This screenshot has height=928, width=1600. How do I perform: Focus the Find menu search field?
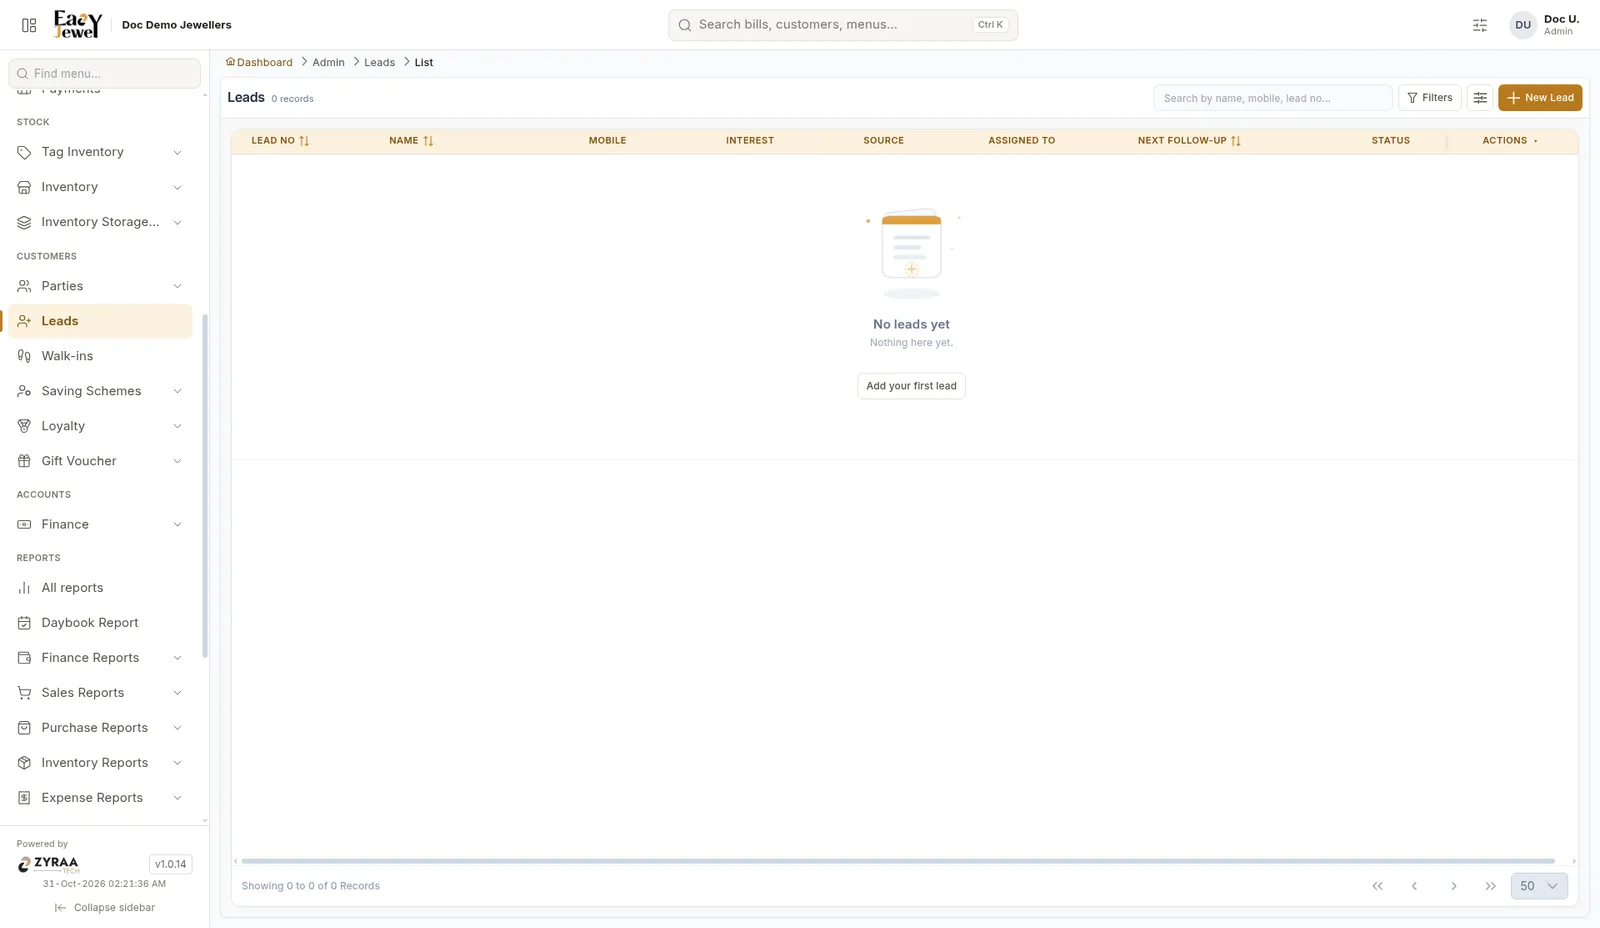pos(104,73)
